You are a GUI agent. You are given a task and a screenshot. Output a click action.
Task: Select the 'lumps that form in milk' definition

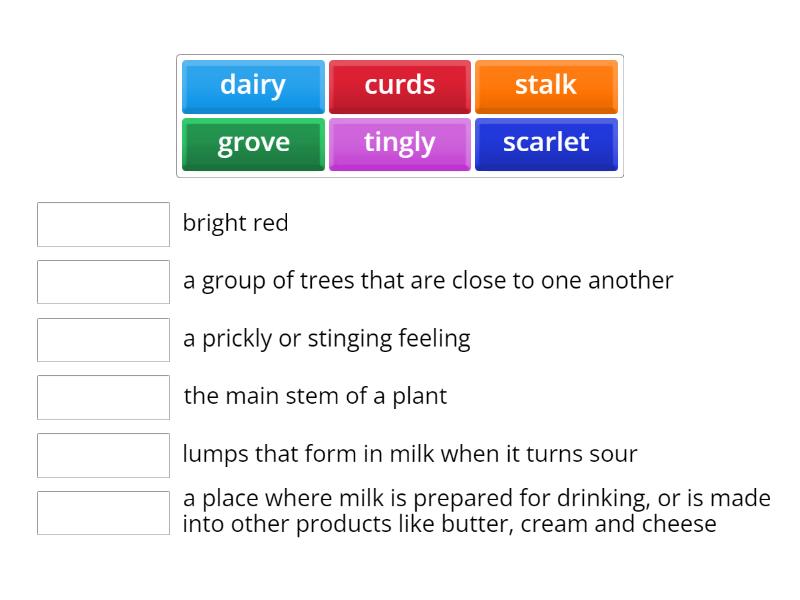point(409,454)
